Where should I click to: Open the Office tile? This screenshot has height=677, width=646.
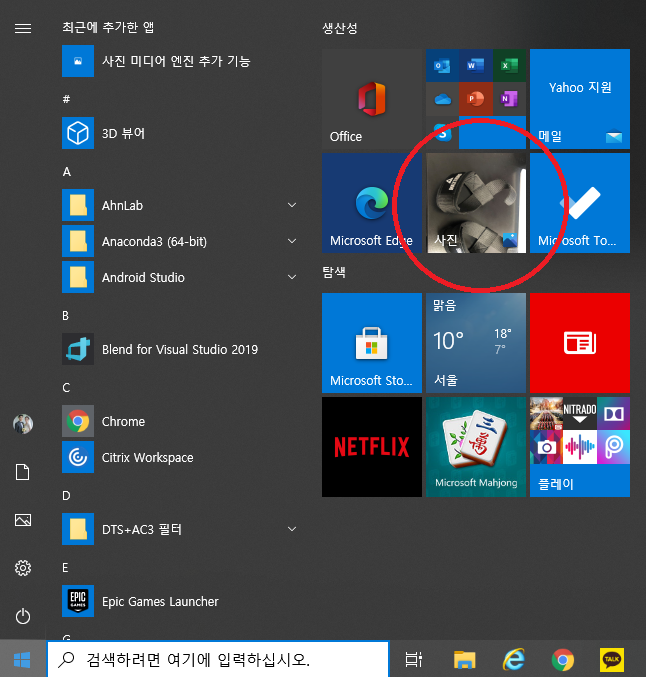(372, 99)
